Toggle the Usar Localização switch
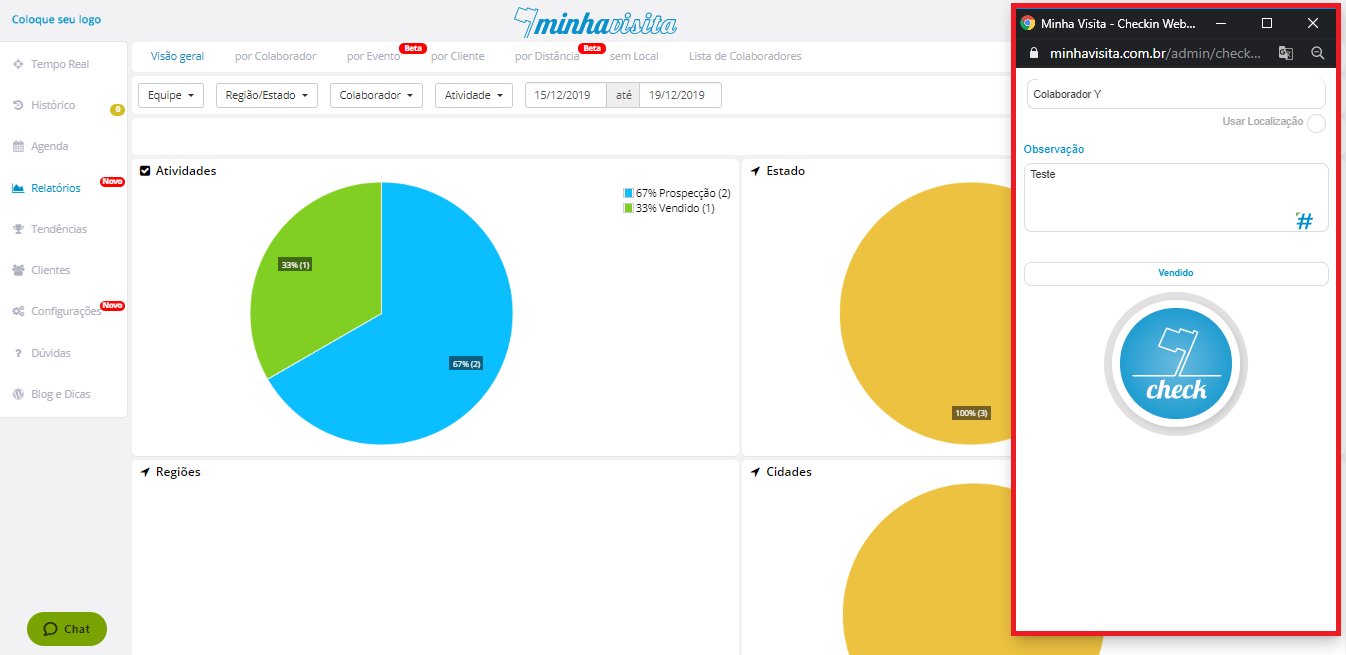Image resolution: width=1346 pixels, height=655 pixels. pos(1316,123)
